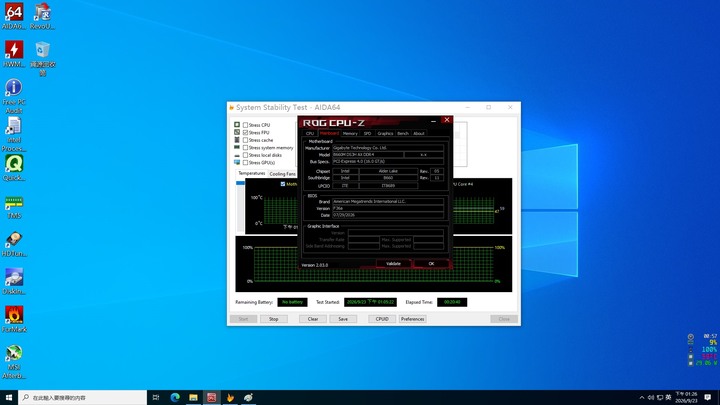This screenshot has height=405, width=720.
Task: Click the Test Started timestamp box
Action: pos(370,302)
